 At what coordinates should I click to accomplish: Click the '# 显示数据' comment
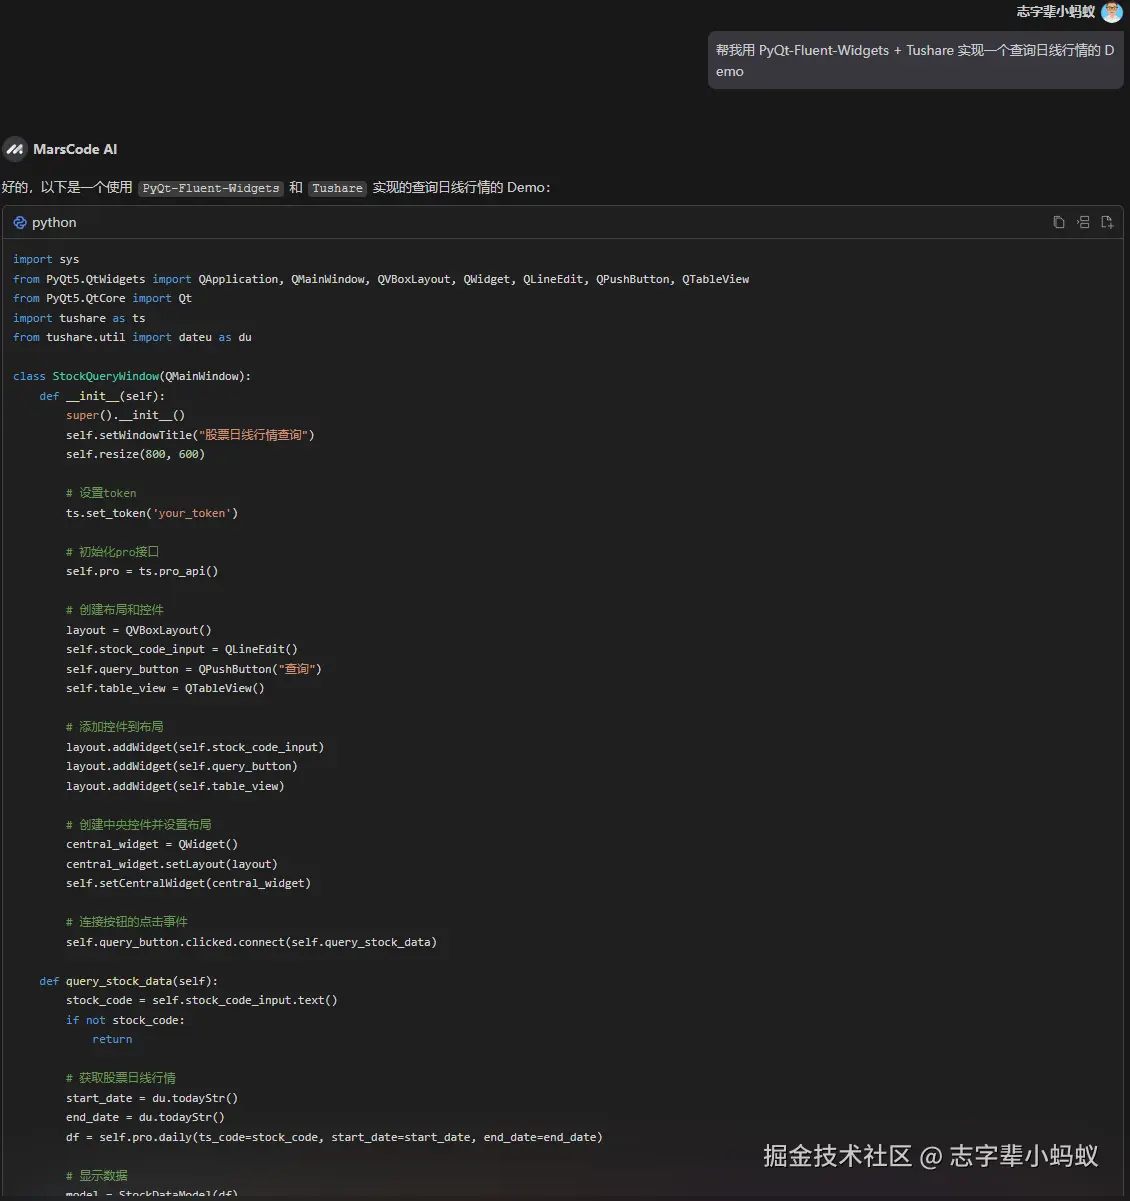click(97, 1176)
